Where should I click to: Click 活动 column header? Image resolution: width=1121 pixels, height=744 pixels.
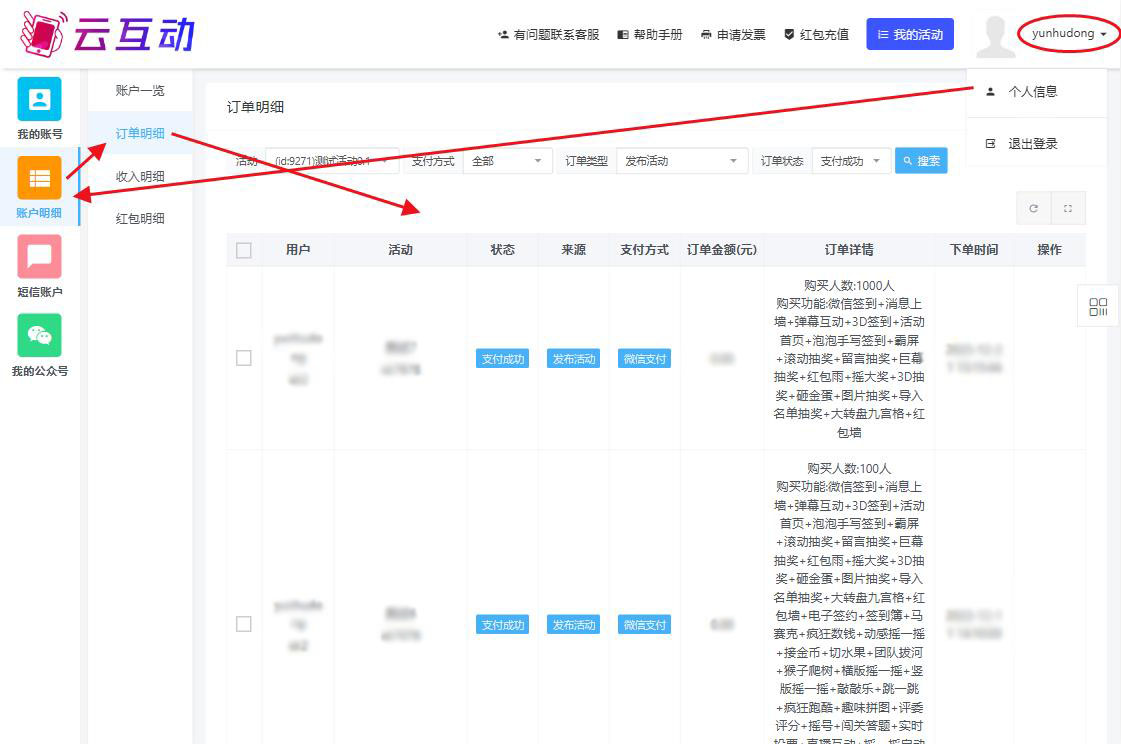[x=400, y=249]
